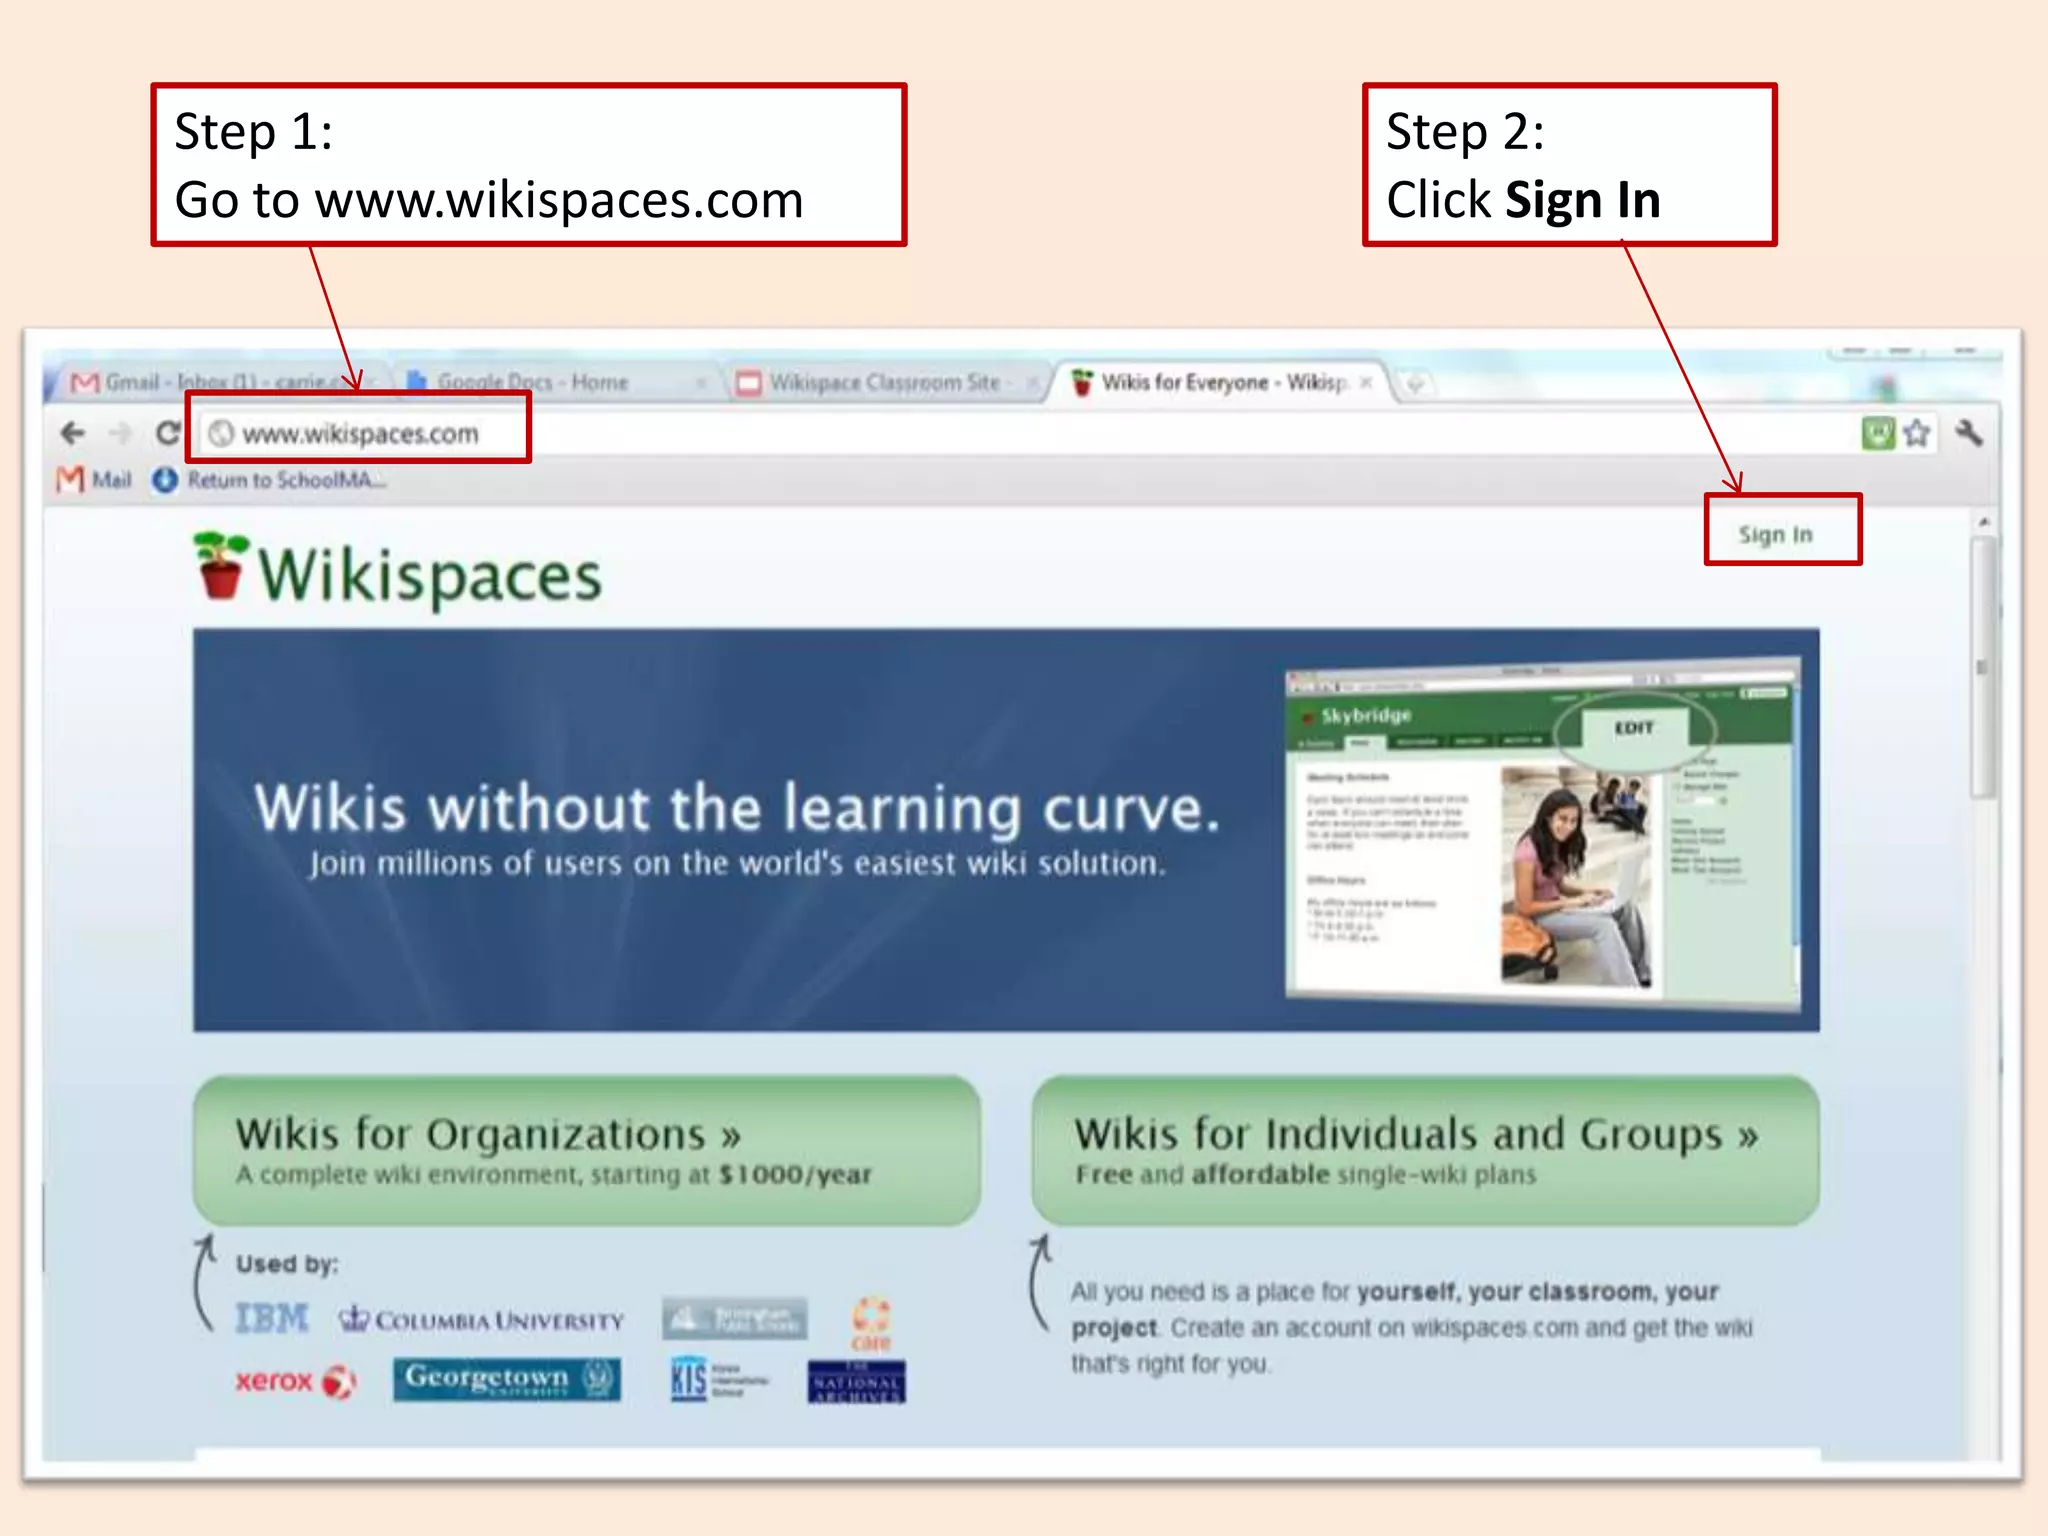
Task: Open Wikis for Organizations button
Action: (586, 1150)
